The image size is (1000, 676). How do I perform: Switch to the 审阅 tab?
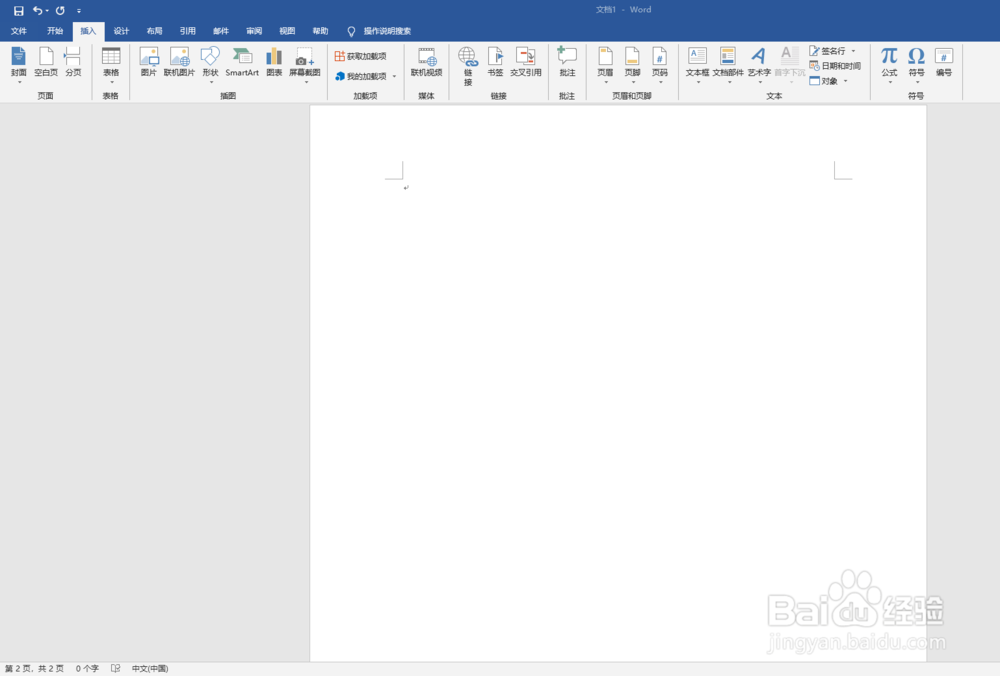coord(254,31)
